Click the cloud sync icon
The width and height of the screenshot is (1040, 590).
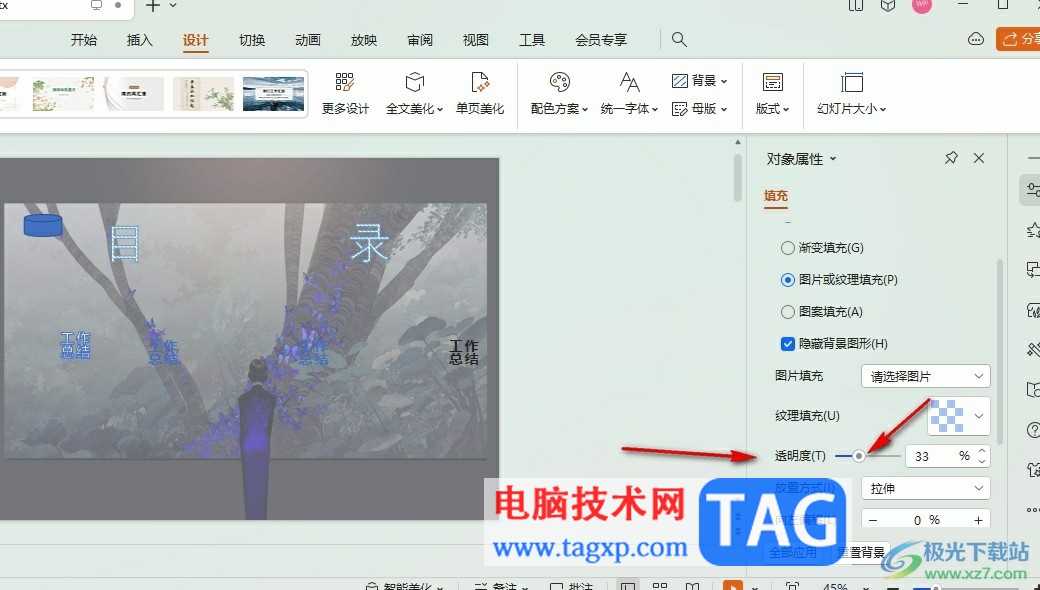976,39
